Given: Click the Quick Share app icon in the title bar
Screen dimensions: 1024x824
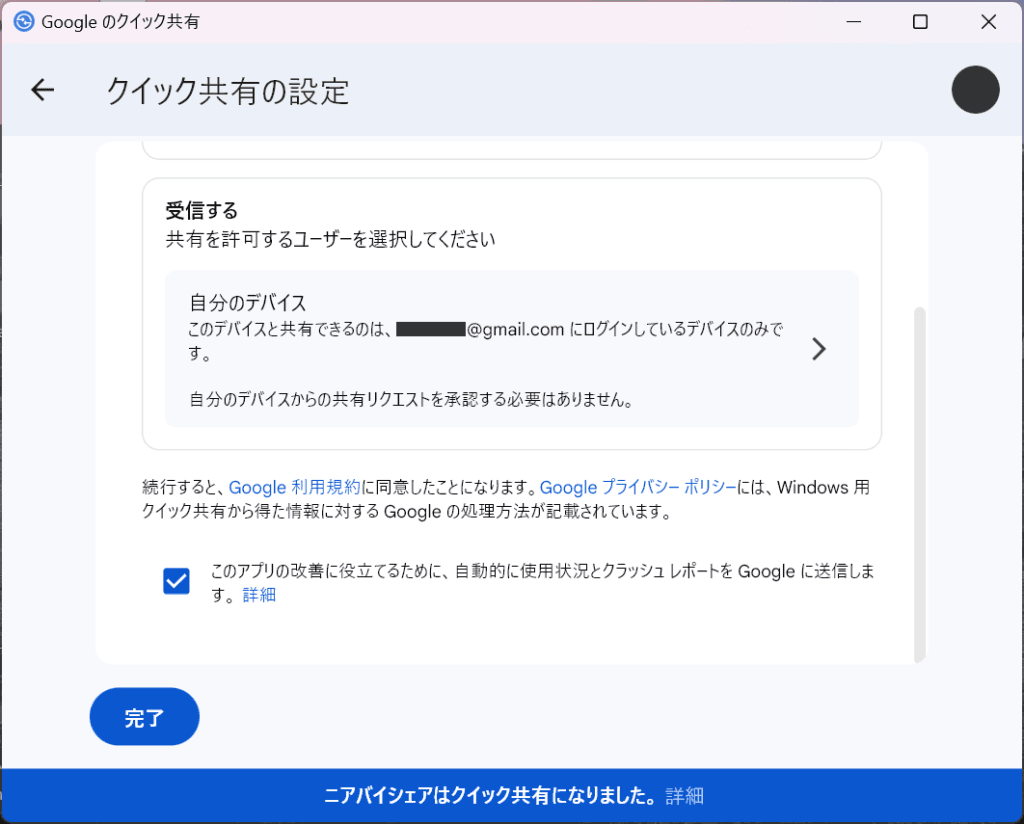Looking at the screenshot, I should [23, 20].
